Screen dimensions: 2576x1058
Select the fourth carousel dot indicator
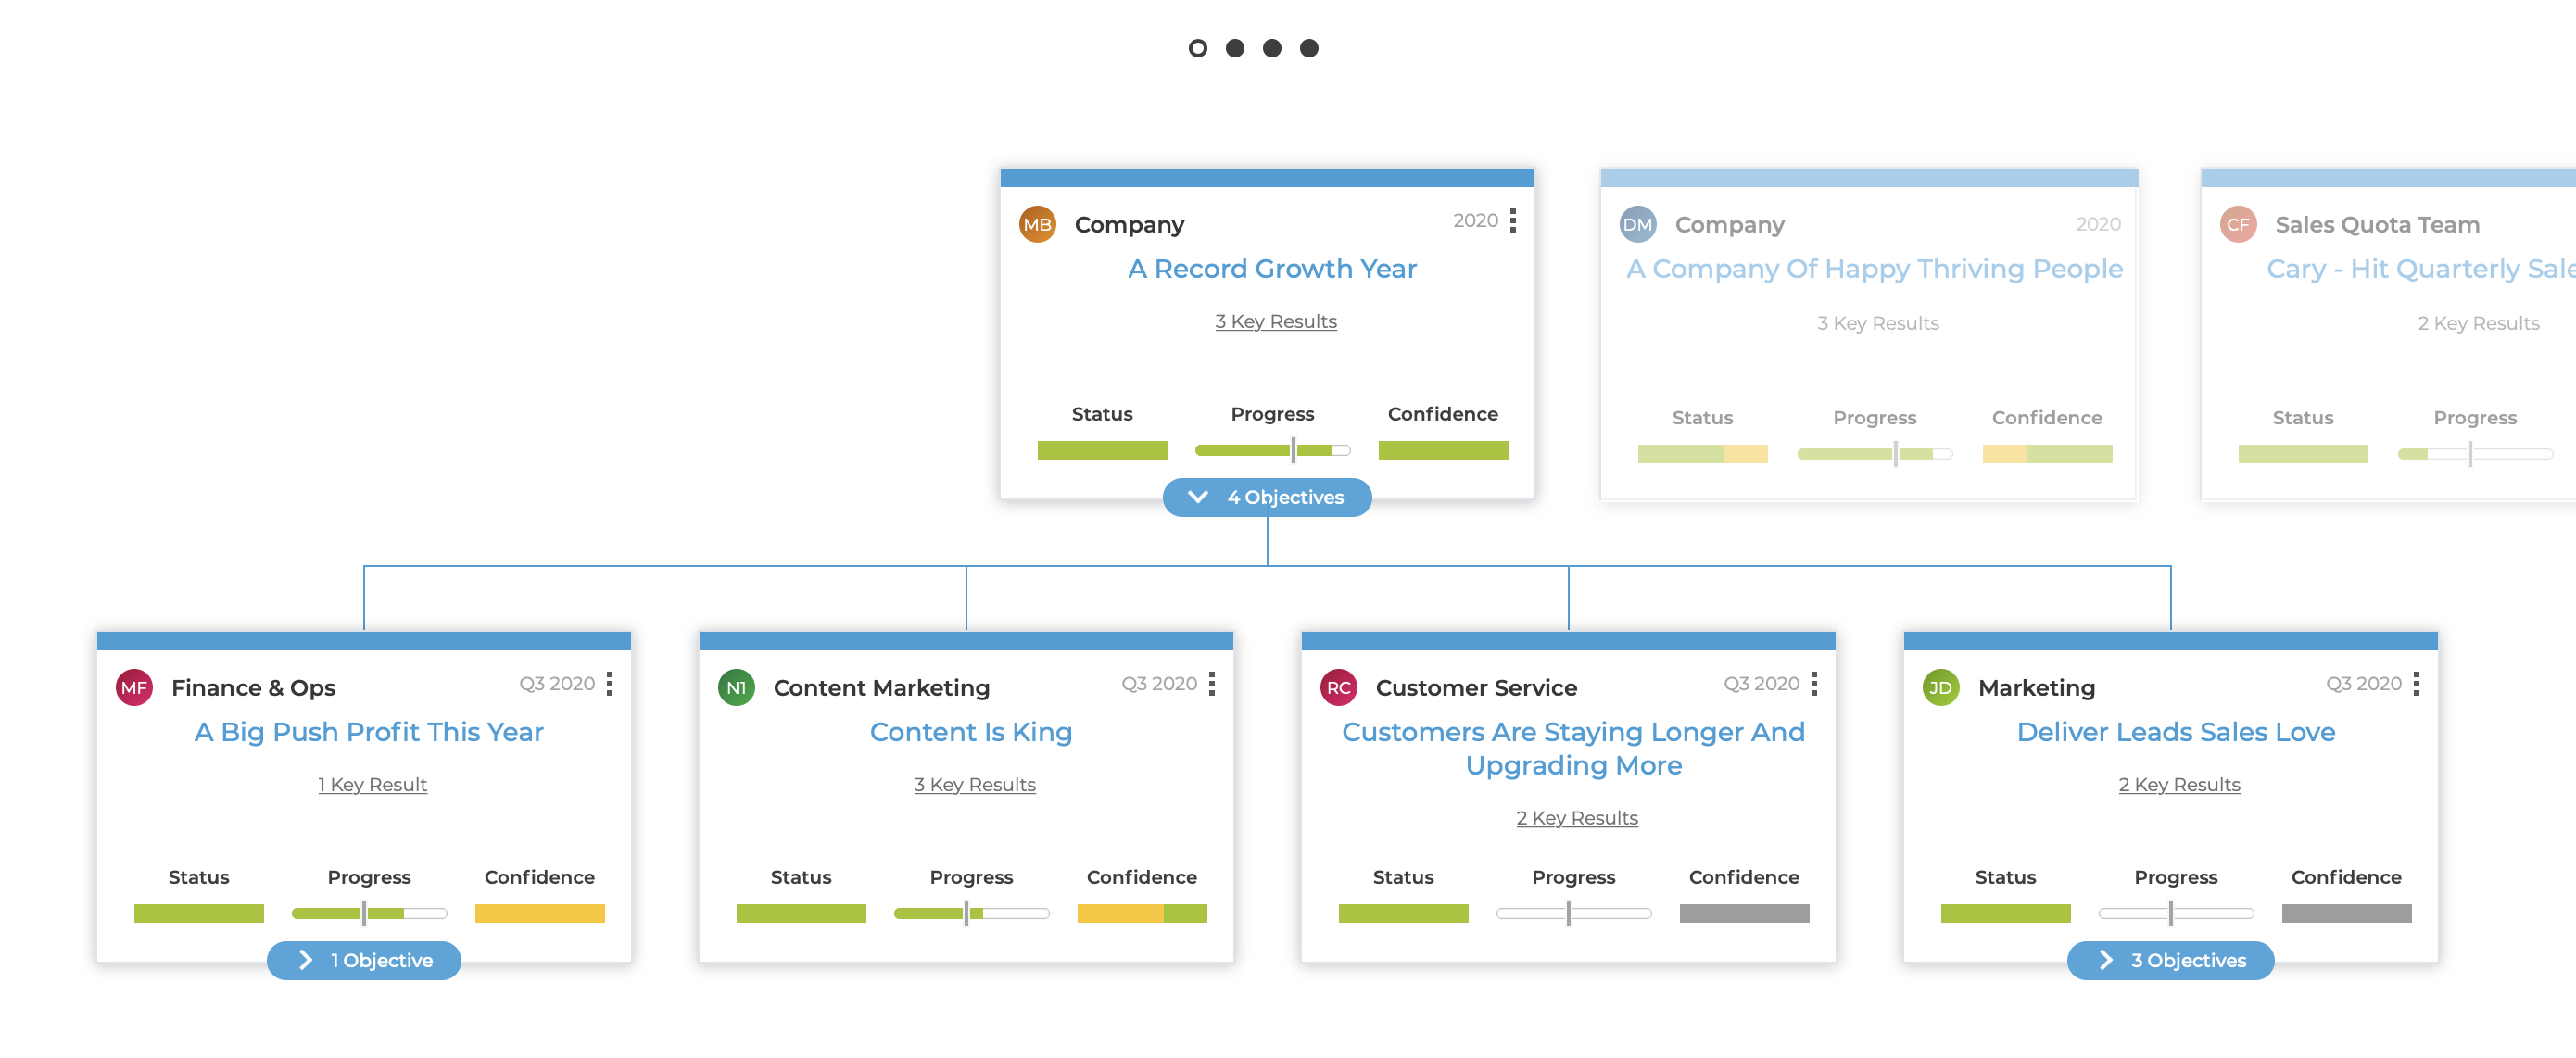1309,48
